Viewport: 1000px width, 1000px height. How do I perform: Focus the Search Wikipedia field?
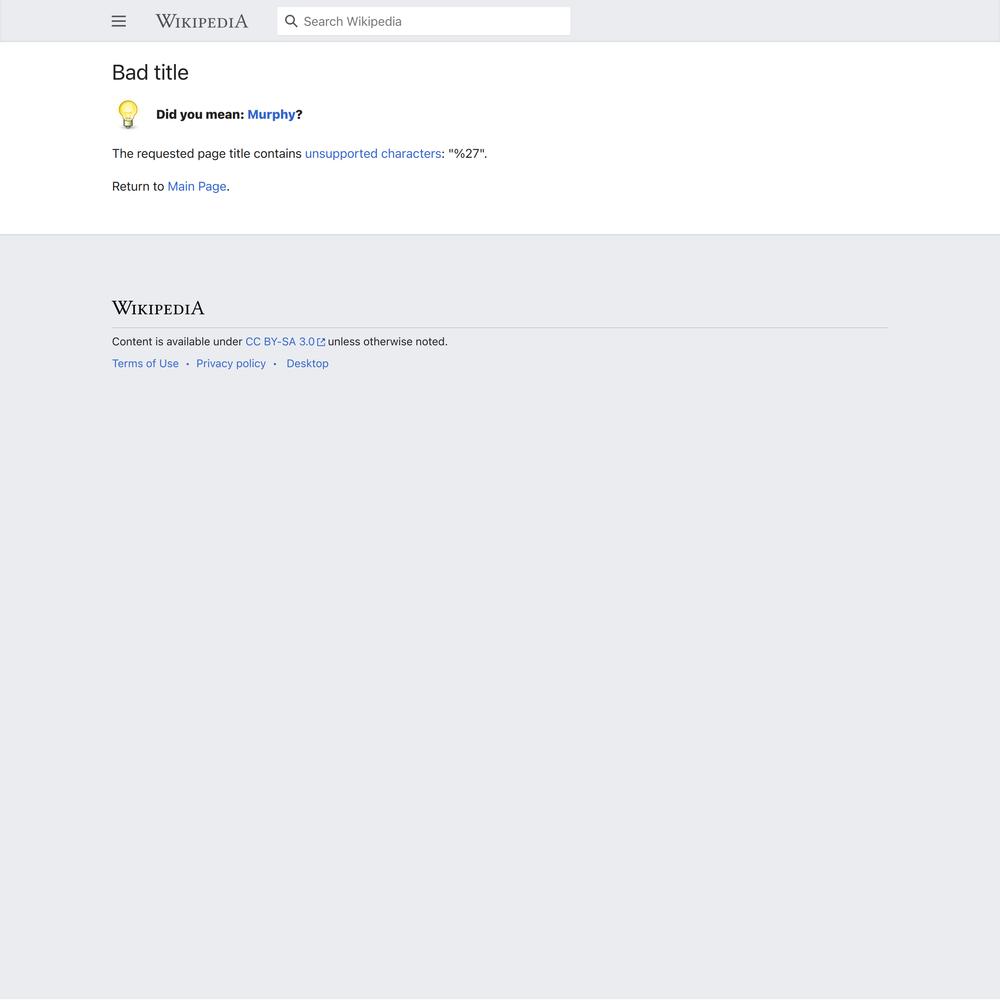[x=423, y=21]
